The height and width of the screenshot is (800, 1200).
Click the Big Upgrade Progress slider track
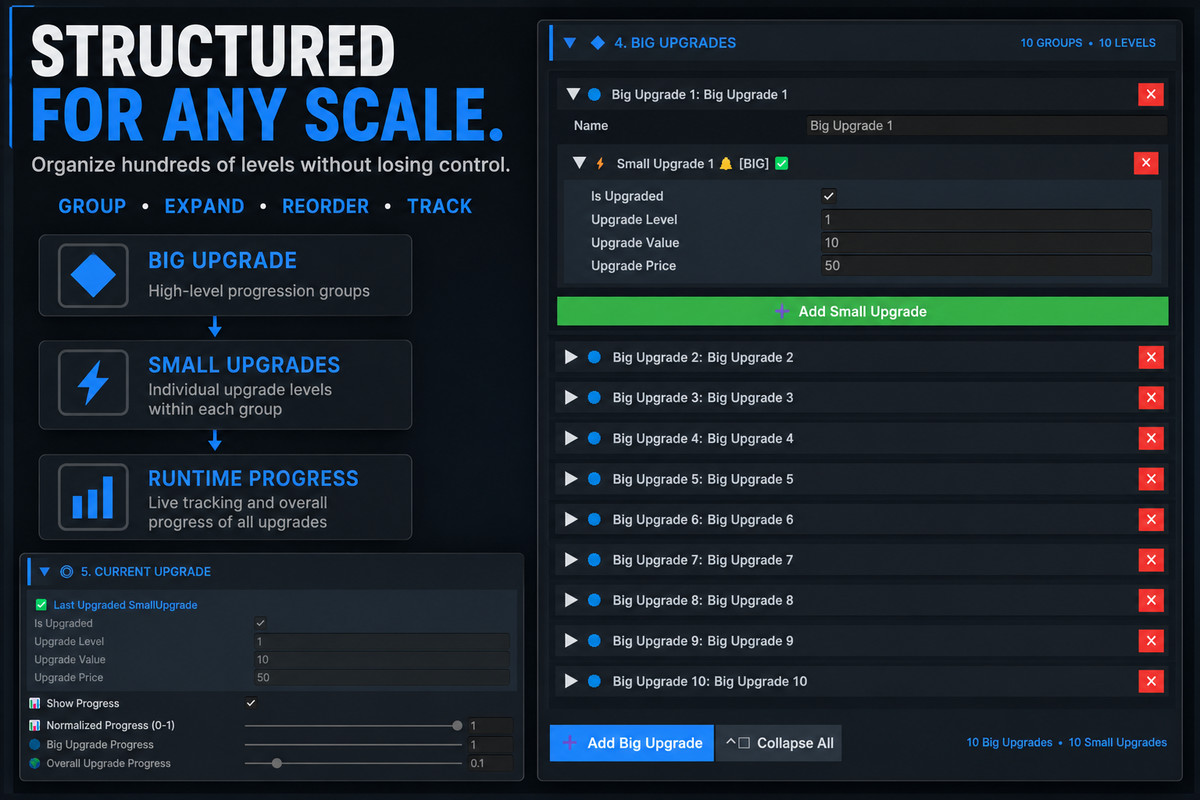[353, 745]
